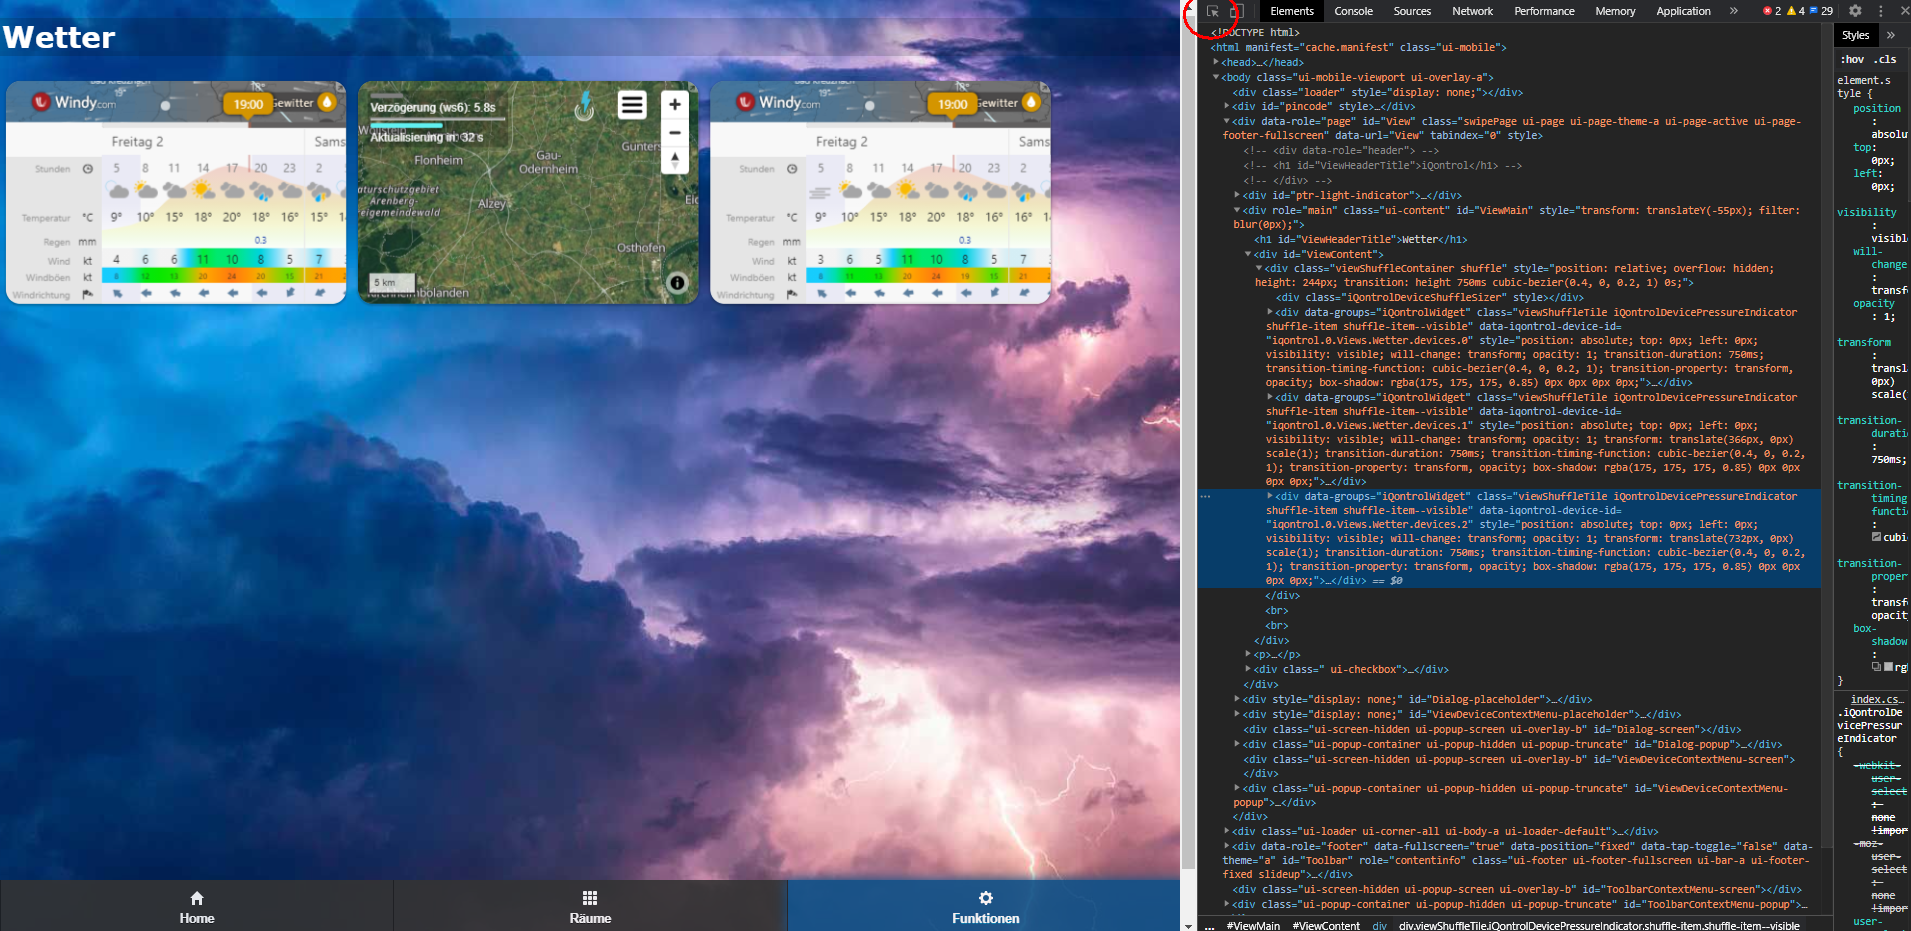Viewport: 1911px width, 931px height.
Task: Click the Wetter page heading
Action: tap(59, 37)
